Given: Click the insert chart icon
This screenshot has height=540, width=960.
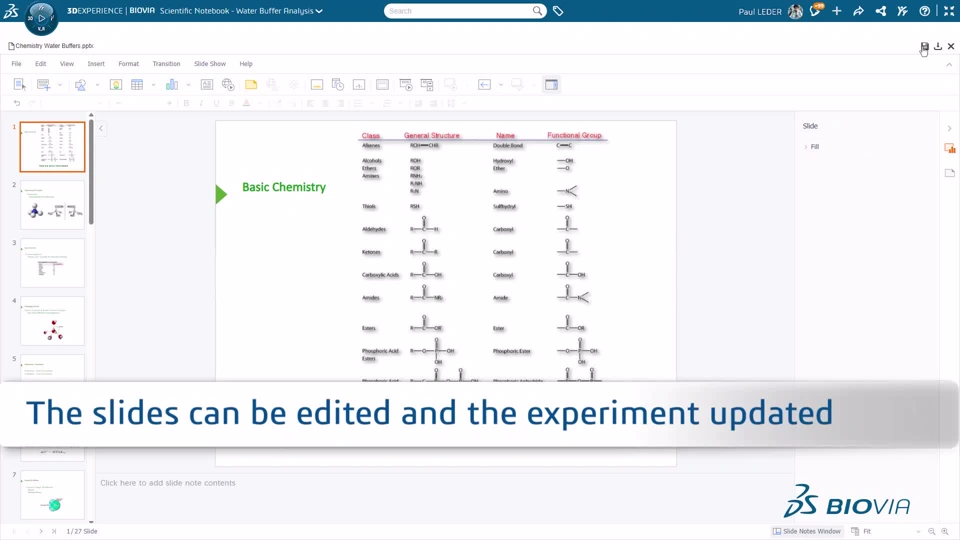Looking at the screenshot, I should (172, 85).
